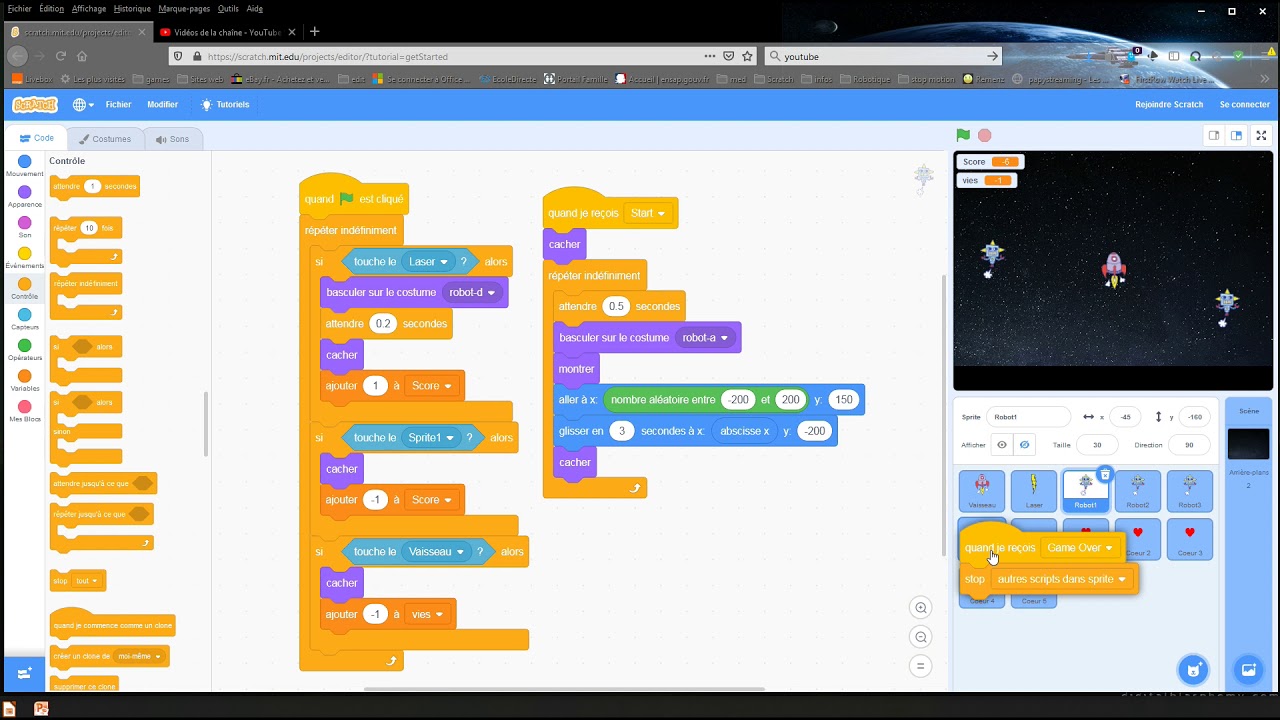The image size is (1280, 720).
Task: Open the Code tab
Action: (x=37, y=138)
